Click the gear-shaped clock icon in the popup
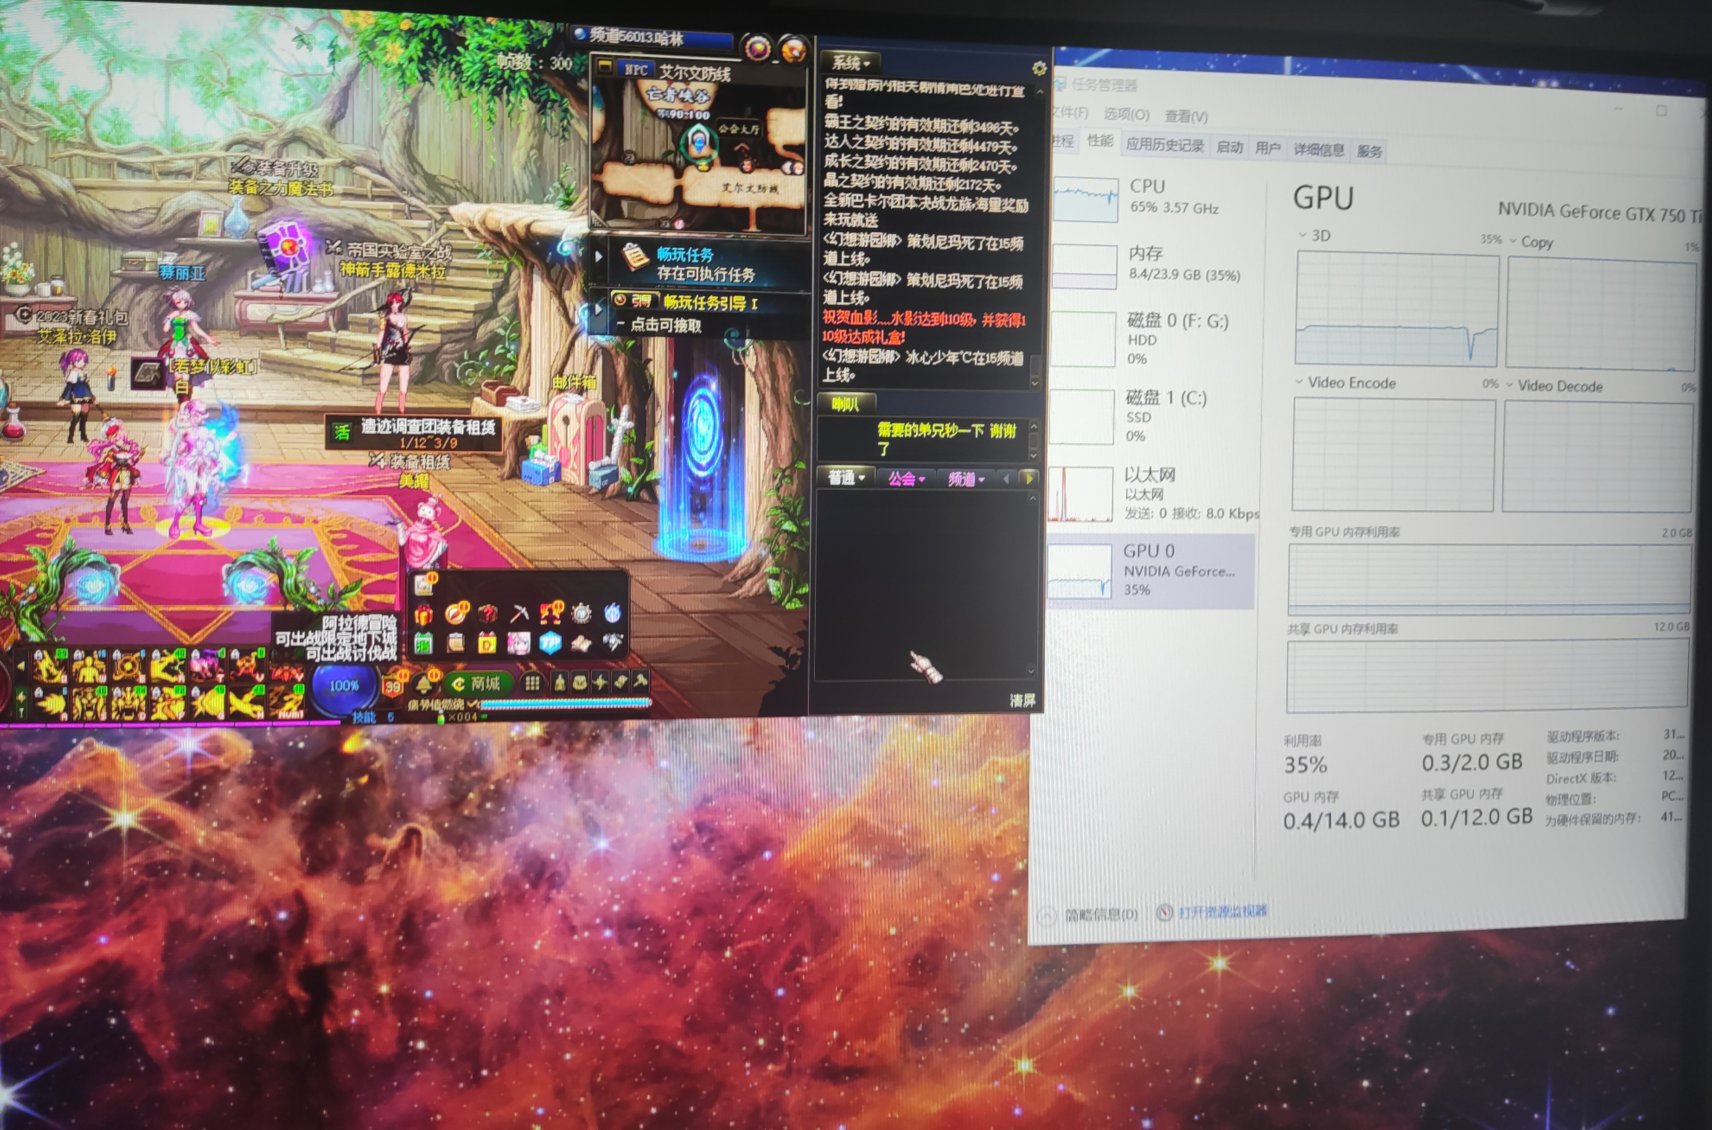The height and width of the screenshot is (1130, 1712). (x=581, y=614)
